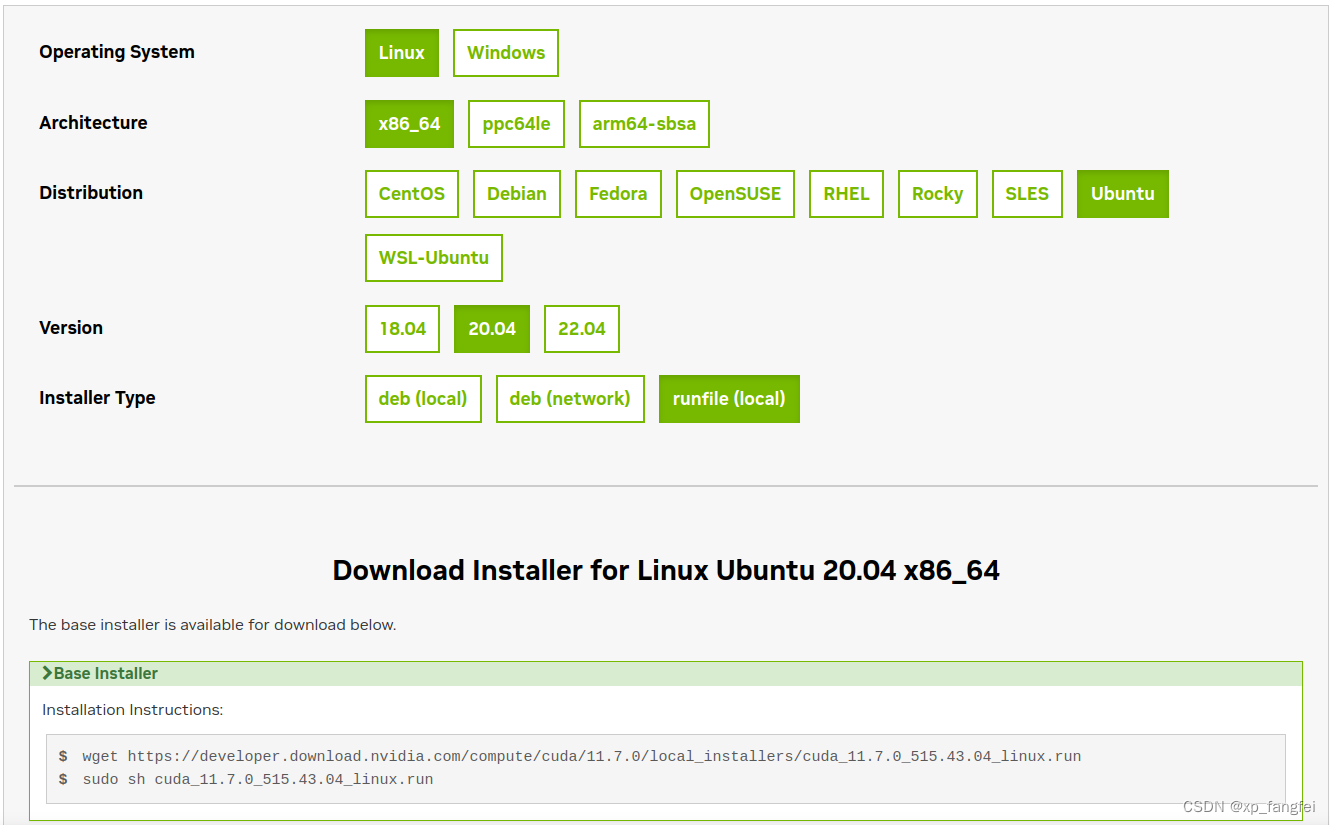Switch version to 18.04

pos(401,328)
